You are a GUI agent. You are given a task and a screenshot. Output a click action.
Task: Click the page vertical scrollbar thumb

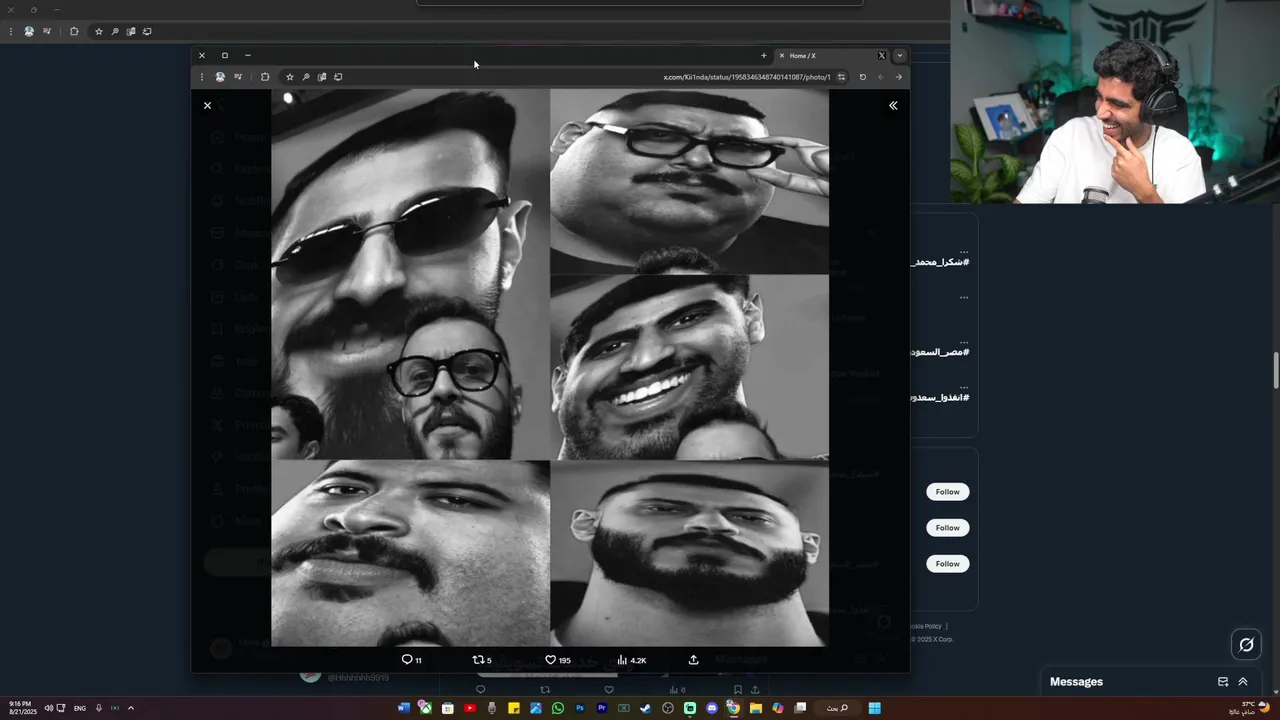(x=1275, y=370)
